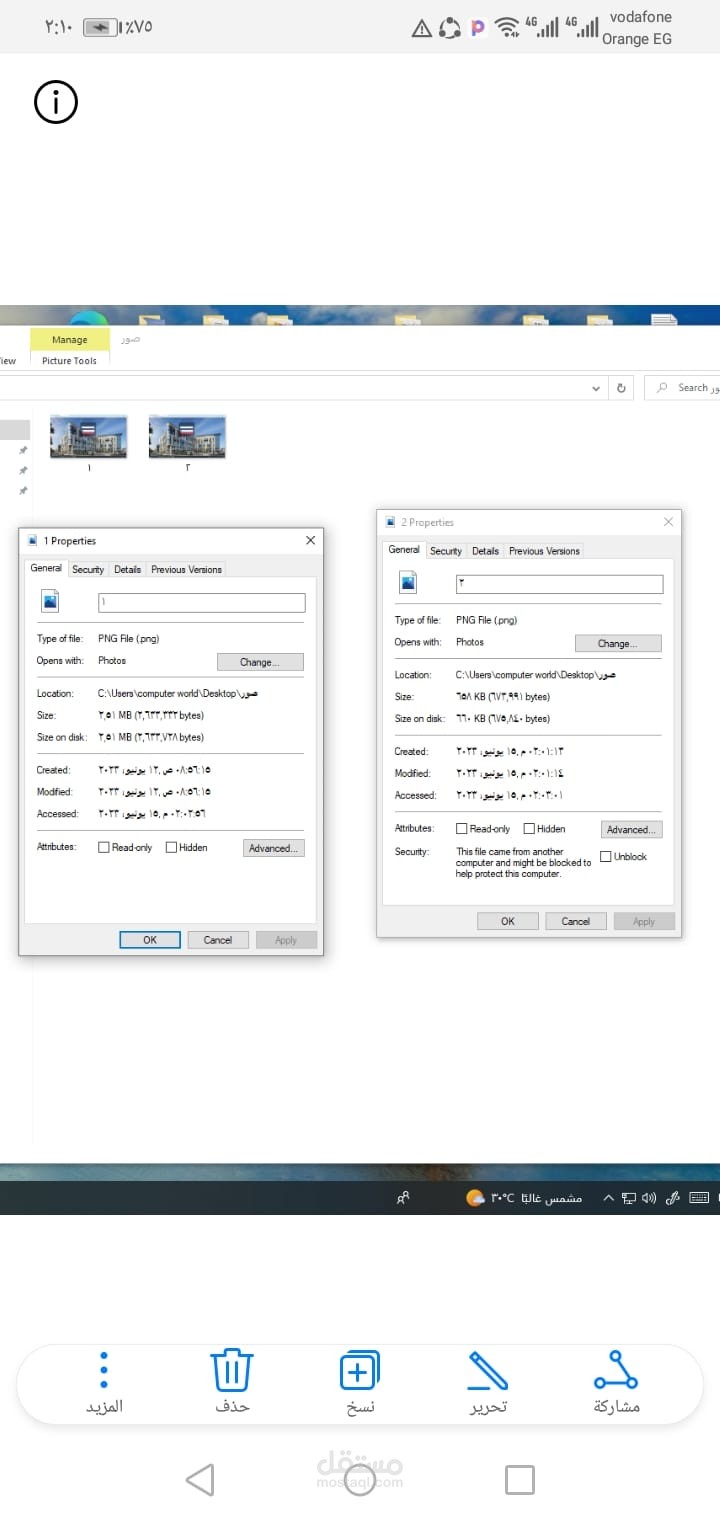Click the weather icon in taskbar
The image size is (720, 1520).
(475, 1198)
